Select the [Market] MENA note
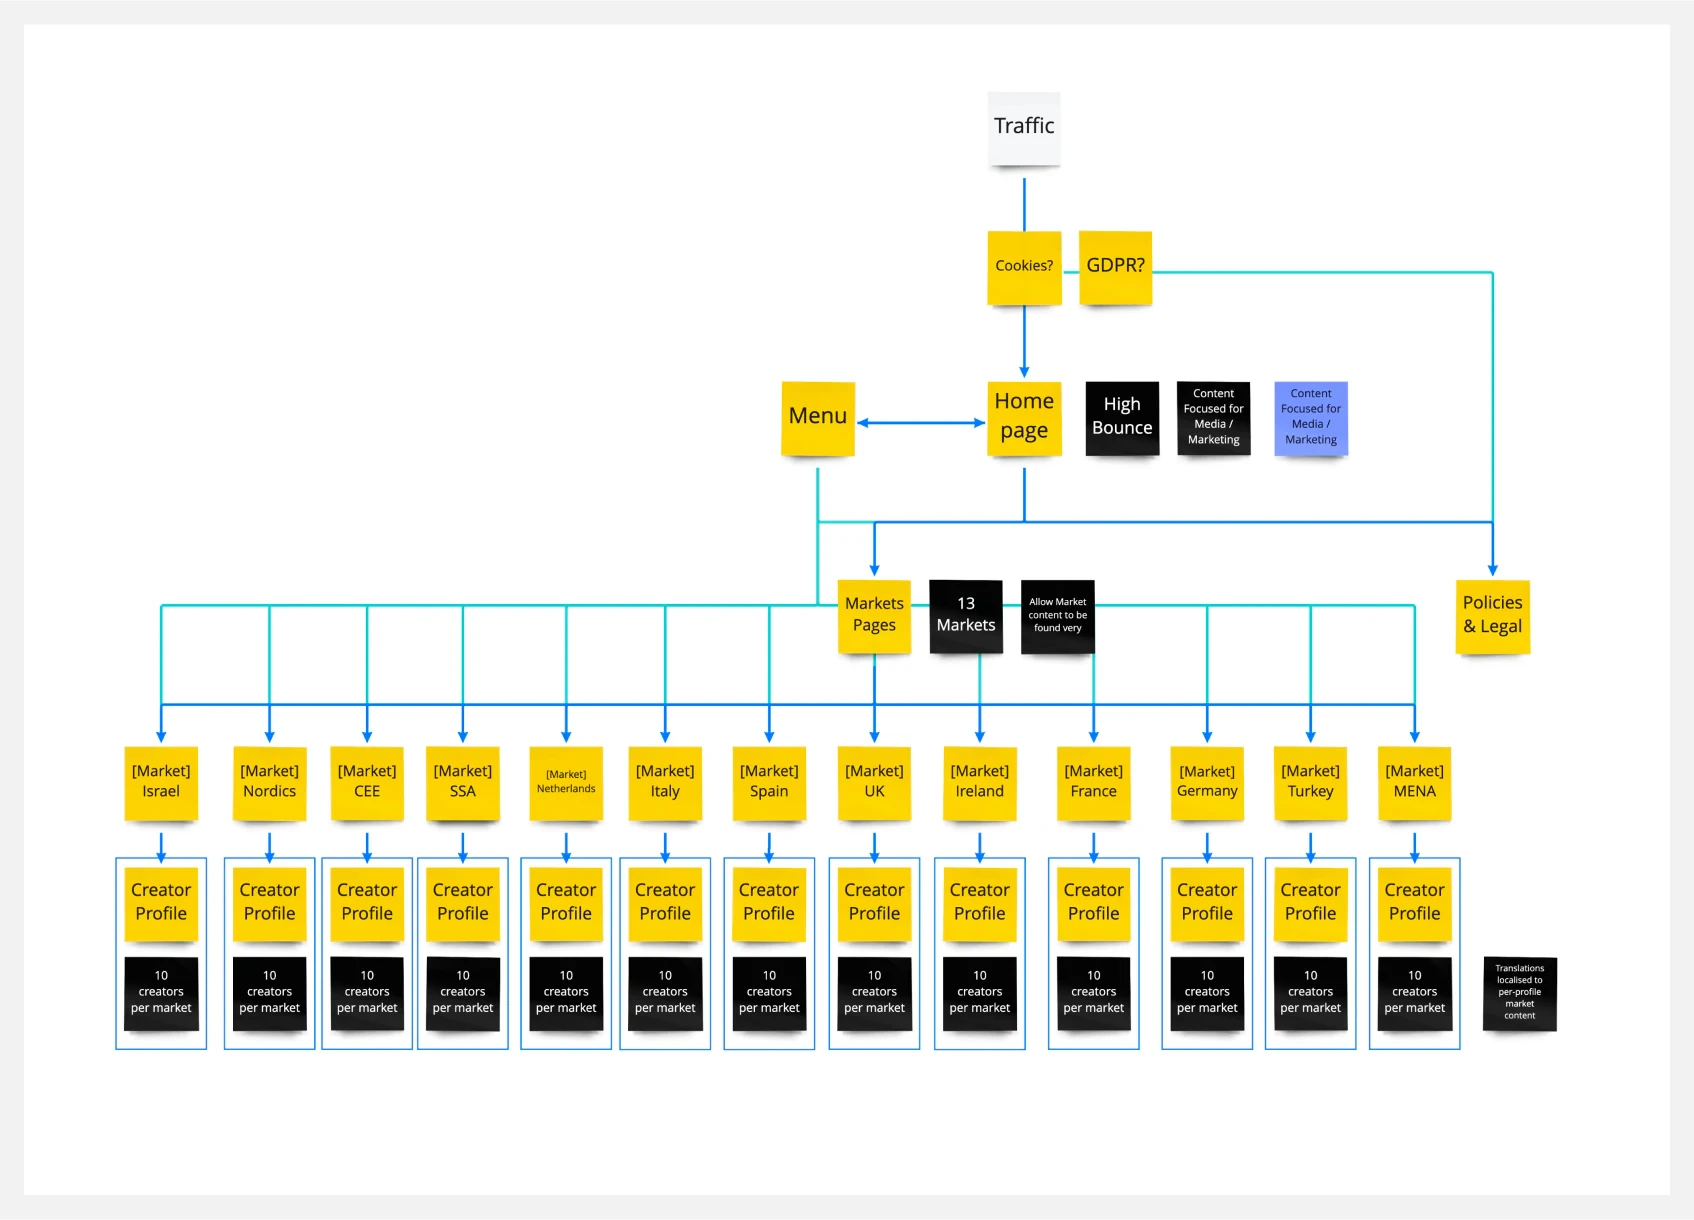Viewport: 1694px width, 1220px height. (1415, 784)
